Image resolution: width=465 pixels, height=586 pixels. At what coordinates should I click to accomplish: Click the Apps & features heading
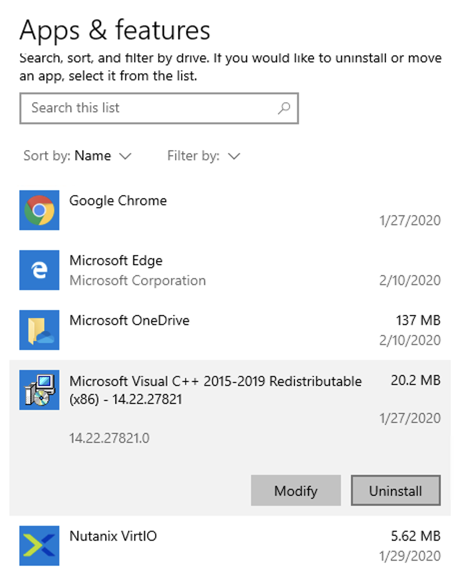(x=115, y=30)
